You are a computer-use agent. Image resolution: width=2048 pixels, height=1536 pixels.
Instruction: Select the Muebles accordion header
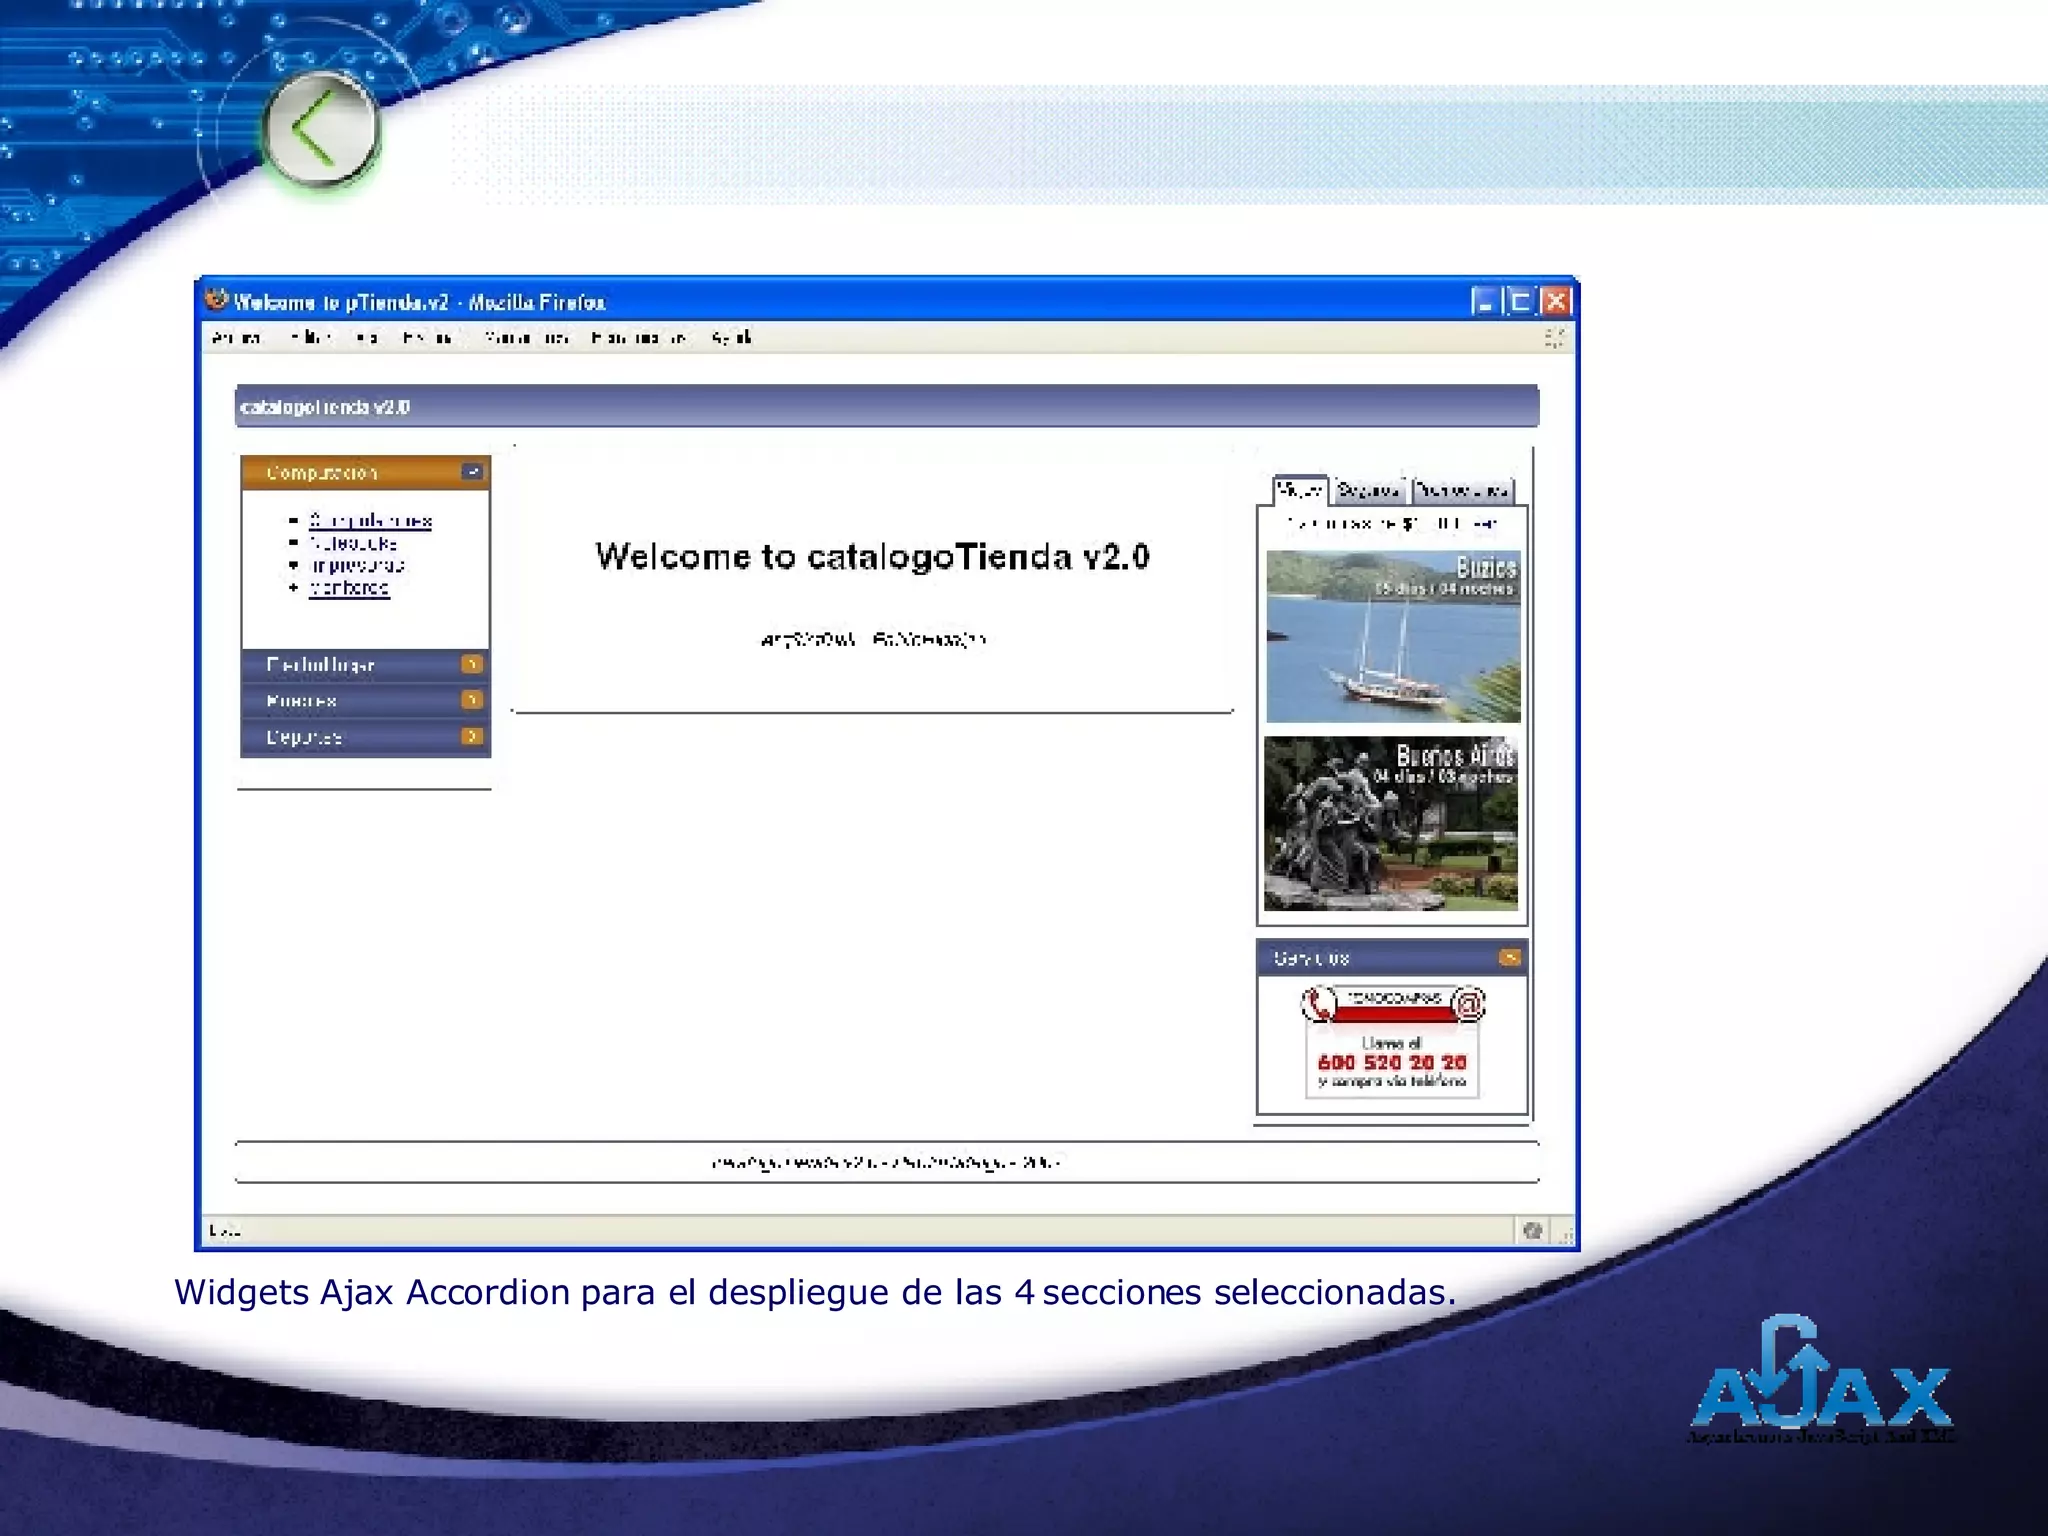365,701
